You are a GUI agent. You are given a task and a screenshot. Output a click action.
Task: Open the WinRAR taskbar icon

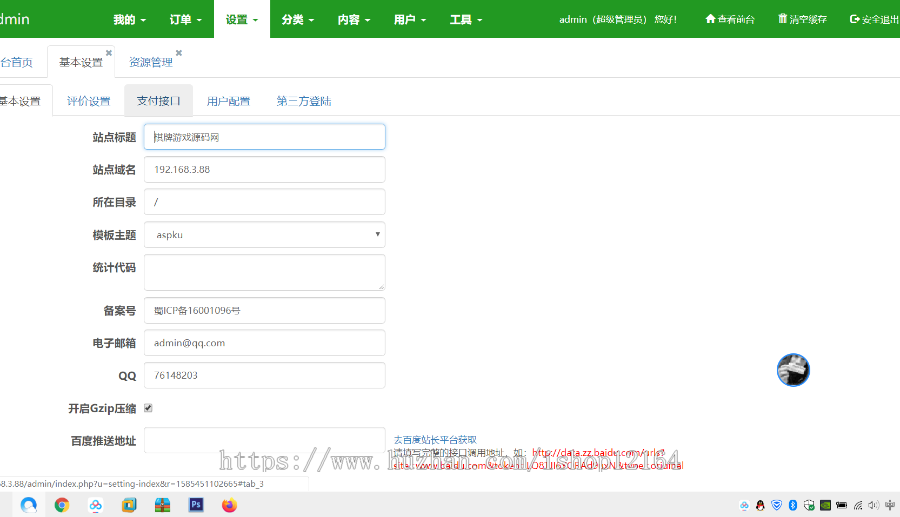pos(162,505)
